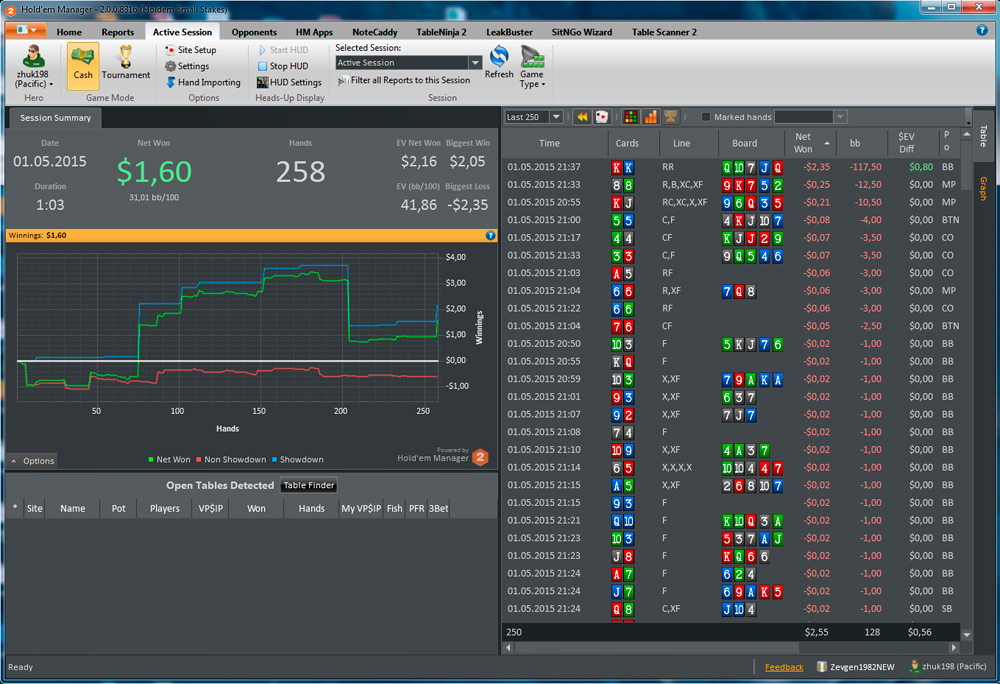Click the zhuk198 (Pacific) status bar entry
The width and height of the screenshot is (1000, 684).
pos(946,667)
